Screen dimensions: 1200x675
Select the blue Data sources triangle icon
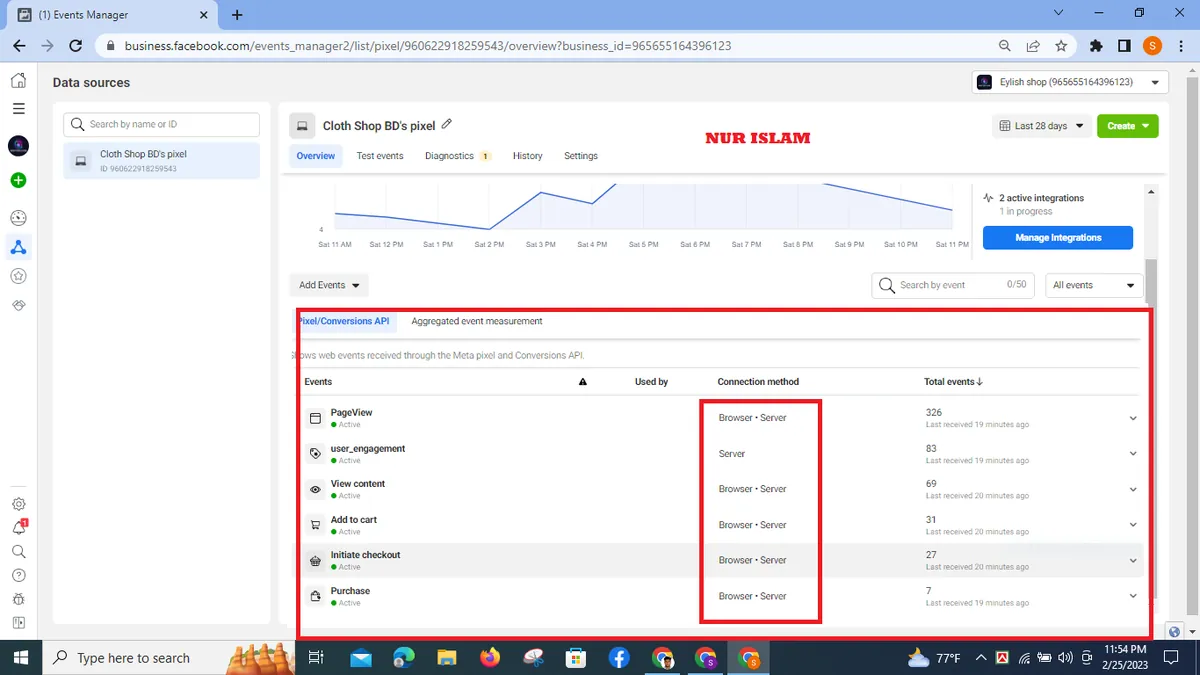click(x=18, y=247)
